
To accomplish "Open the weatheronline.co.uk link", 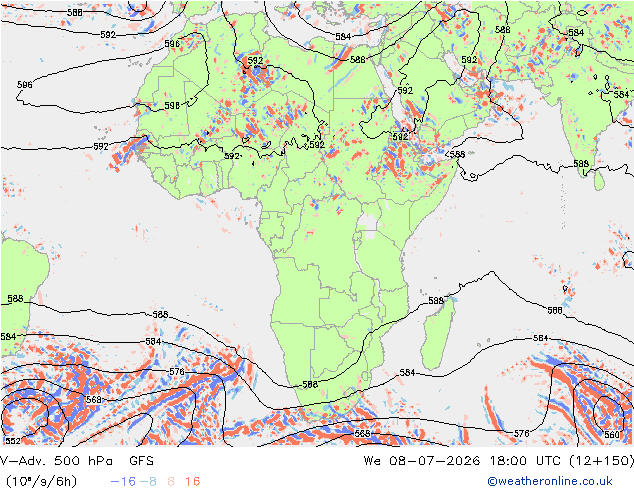I will click(x=550, y=481).
